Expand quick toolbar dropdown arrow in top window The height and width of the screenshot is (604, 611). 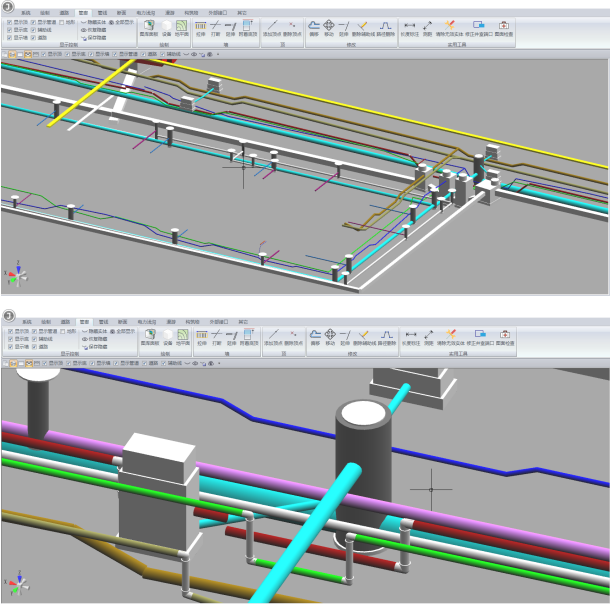tap(218, 54)
